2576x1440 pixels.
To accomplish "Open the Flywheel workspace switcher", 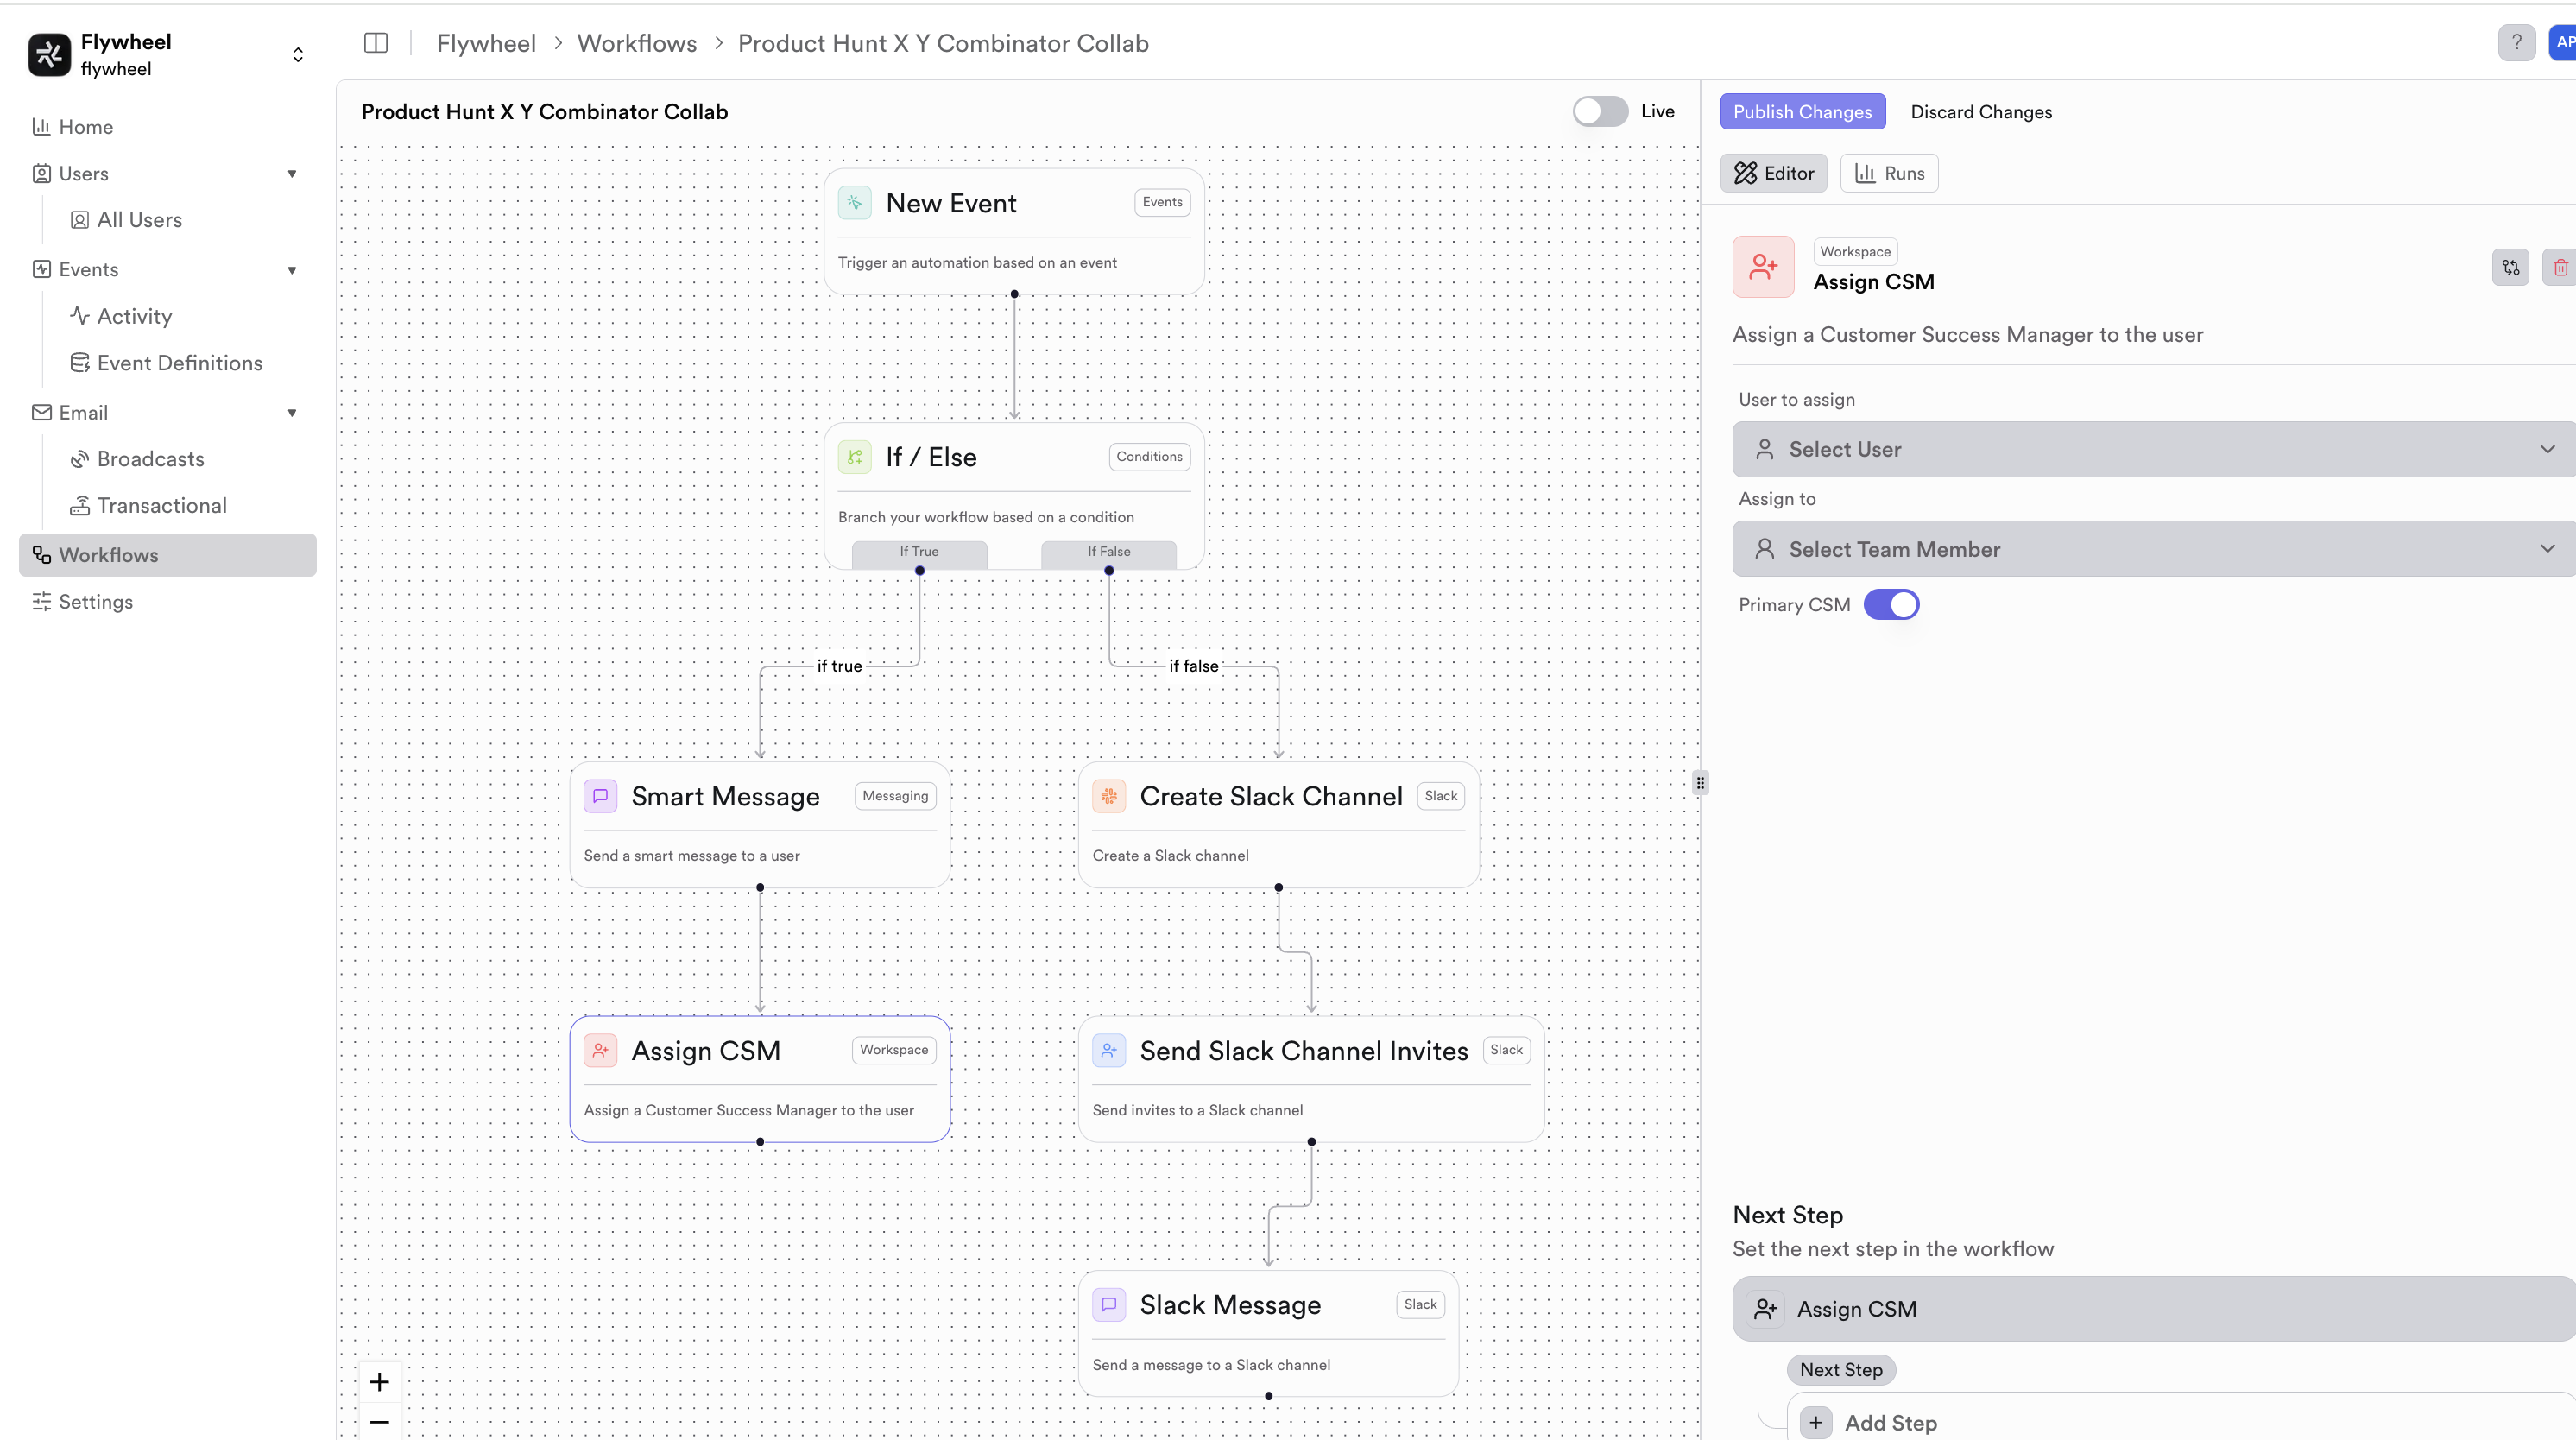I will 297,54.
